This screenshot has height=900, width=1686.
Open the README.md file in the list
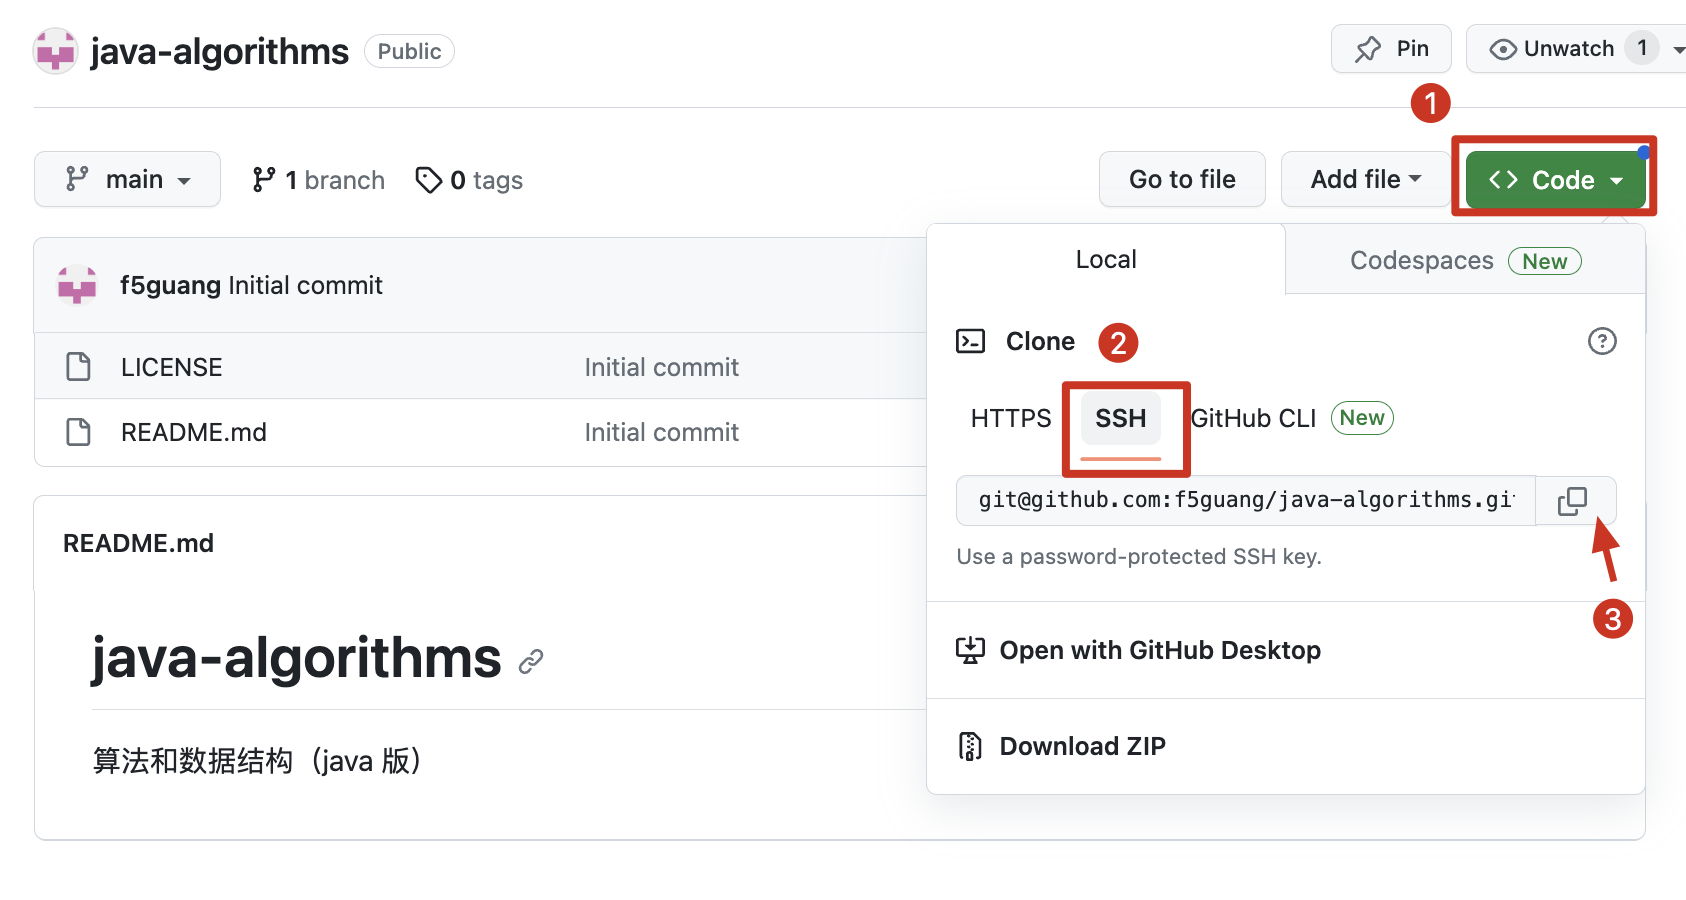tap(194, 432)
